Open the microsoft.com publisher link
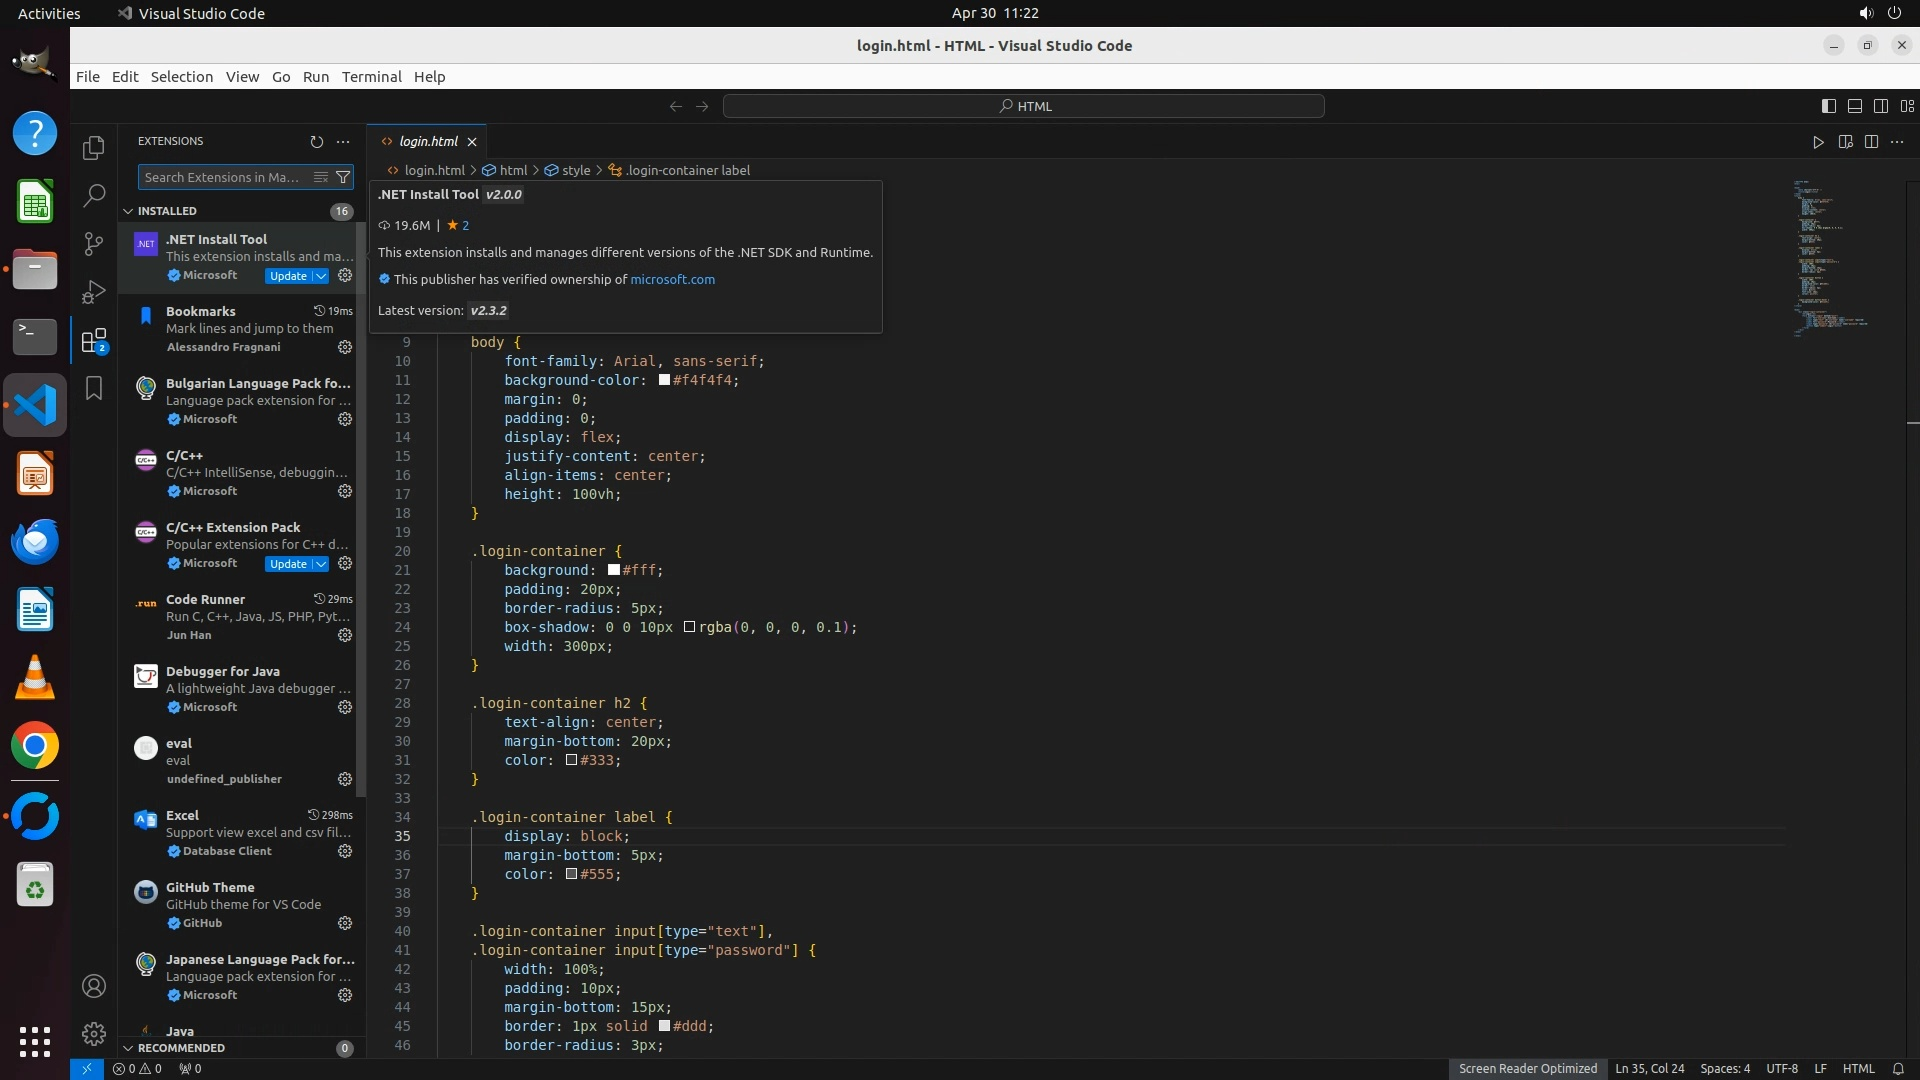This screenshot has width=1920, height=1080. (x=672, y=280)
